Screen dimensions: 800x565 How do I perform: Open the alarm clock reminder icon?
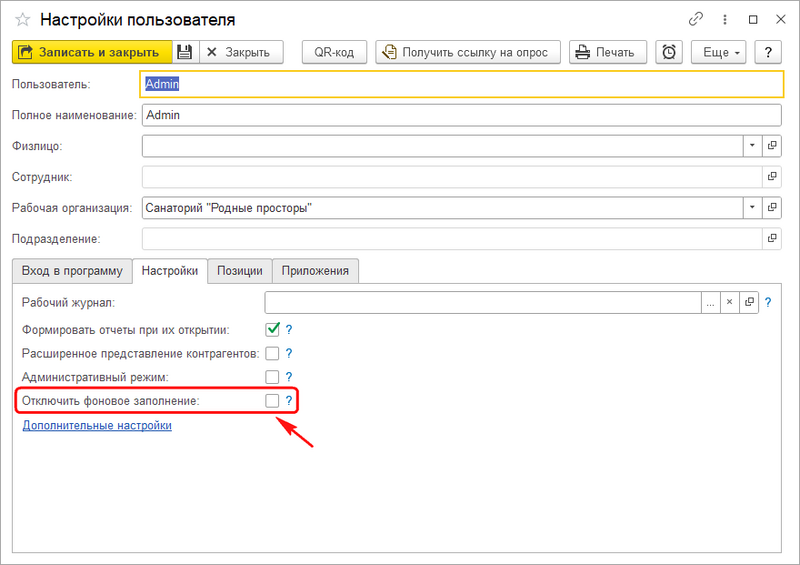tap(669, 52)
